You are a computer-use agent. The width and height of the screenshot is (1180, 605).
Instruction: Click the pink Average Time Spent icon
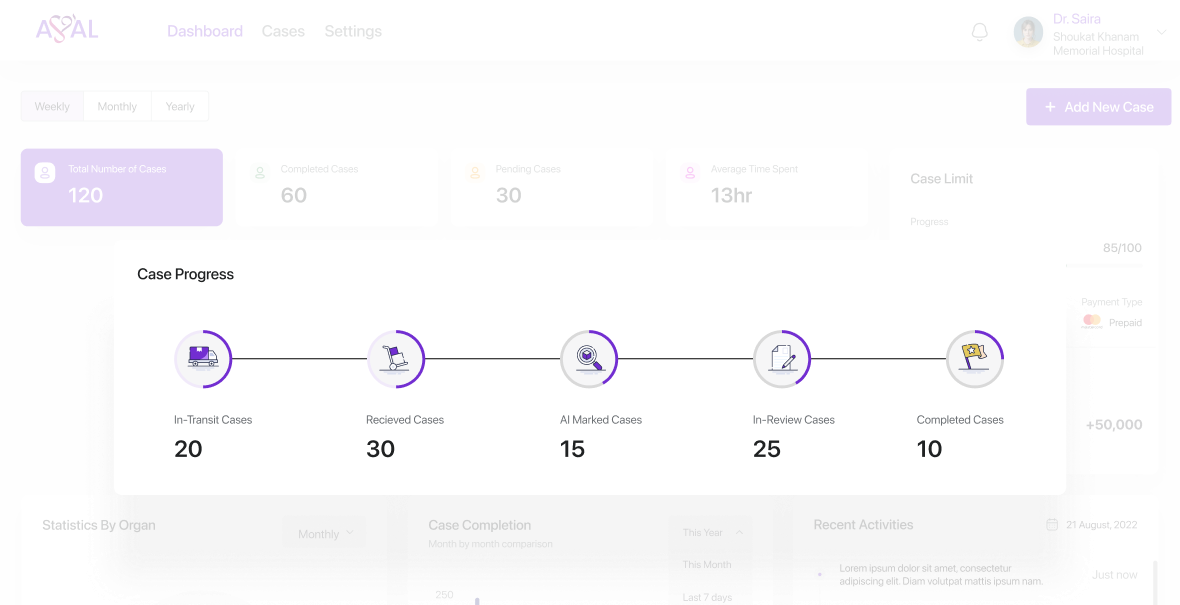pyautogui.click(x=690, y=172)
